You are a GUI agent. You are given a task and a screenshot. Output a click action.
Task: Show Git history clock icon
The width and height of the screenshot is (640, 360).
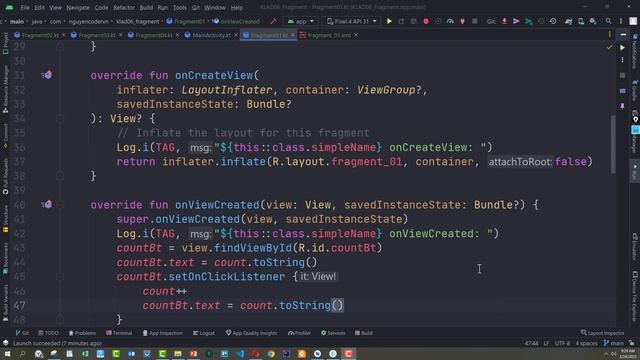point(553,21)
